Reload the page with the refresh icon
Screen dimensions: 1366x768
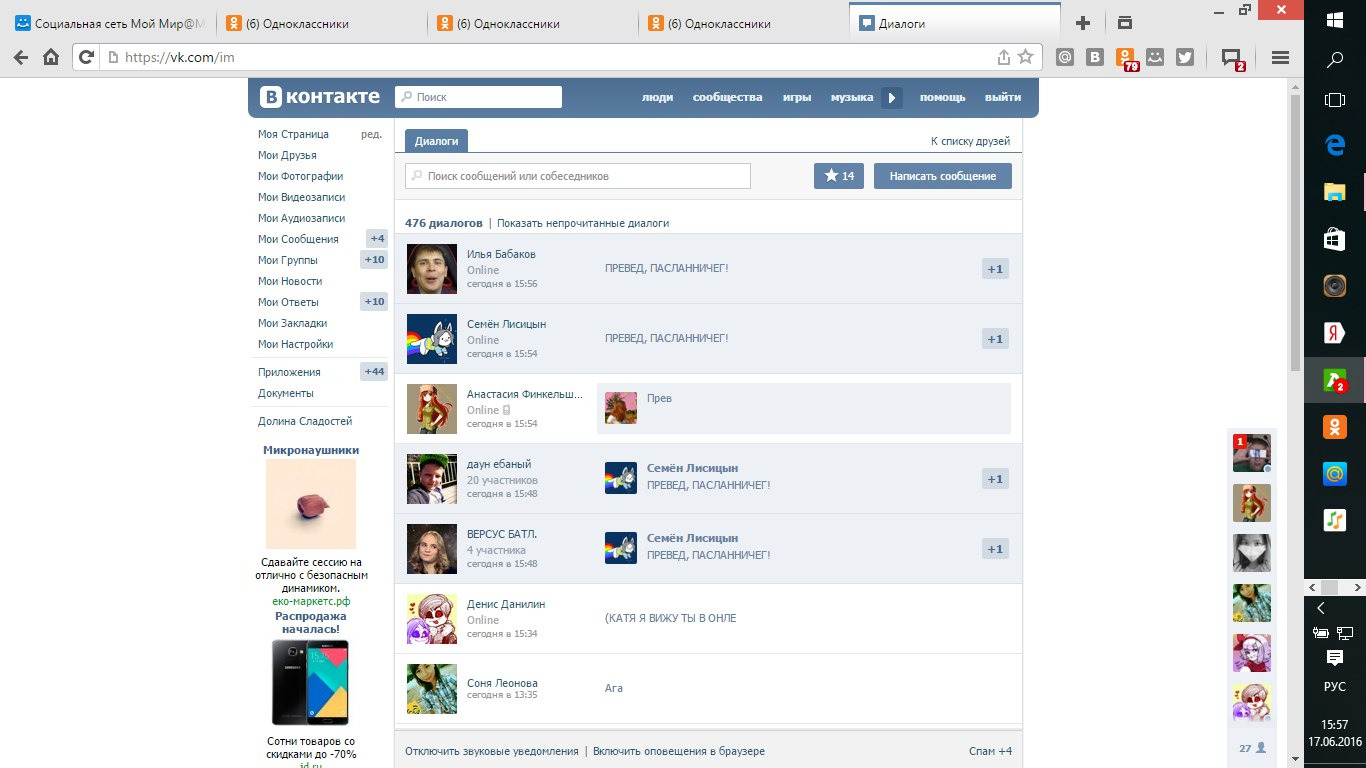(86, 57)
